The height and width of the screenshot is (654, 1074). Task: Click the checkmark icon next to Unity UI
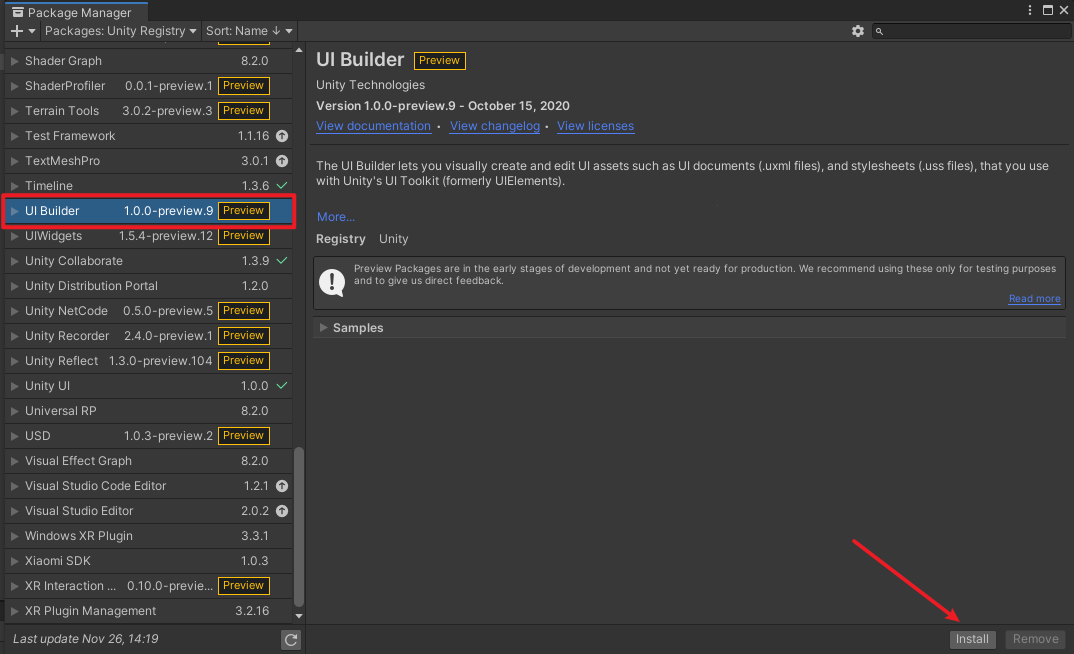click(x=282, y=385)
